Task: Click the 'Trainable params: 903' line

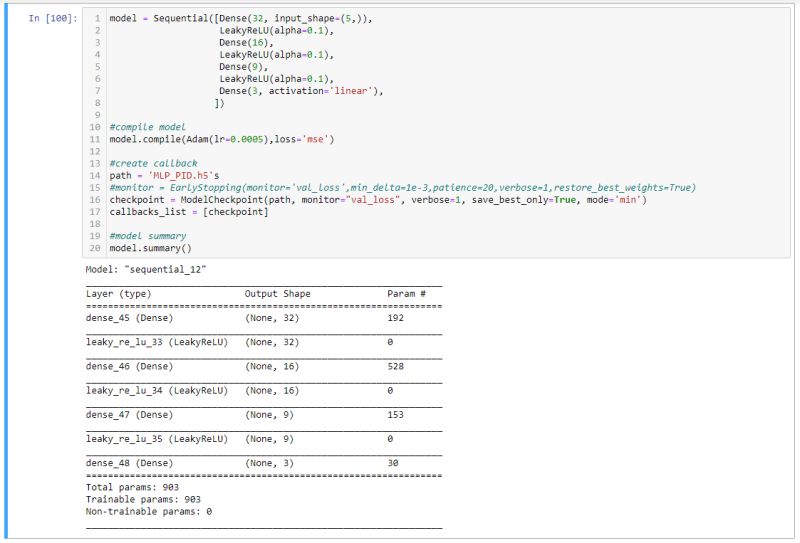Action: (143, 500)
